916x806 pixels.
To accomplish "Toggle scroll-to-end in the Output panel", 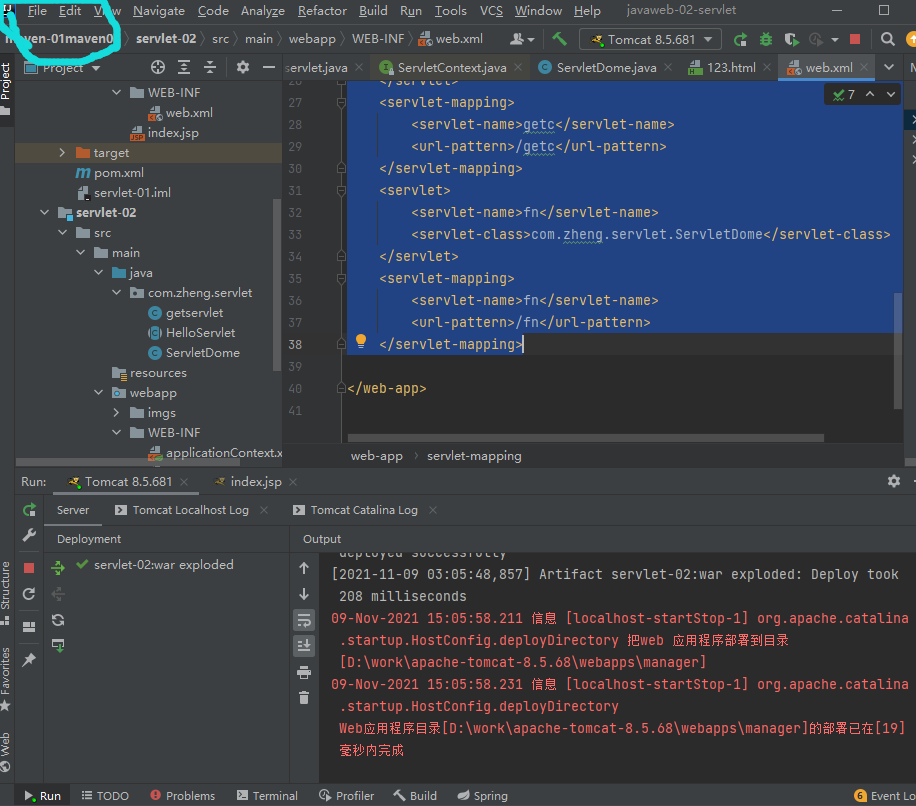I will pyautogui.click(x=304, y=646).
